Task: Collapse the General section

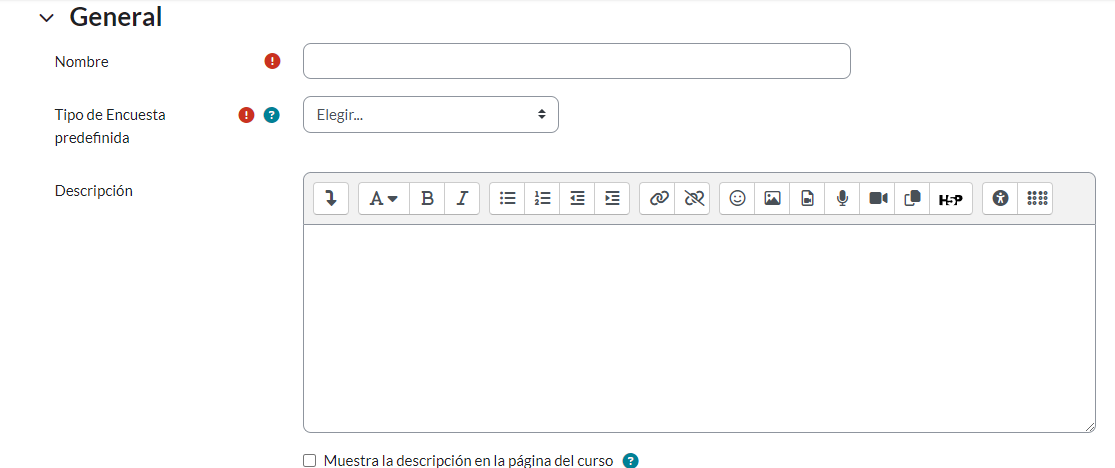Action: (x=46, y=18)
